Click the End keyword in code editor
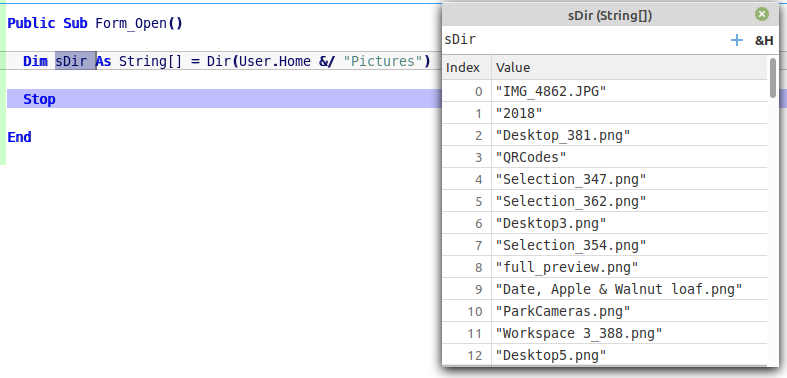 19,137
